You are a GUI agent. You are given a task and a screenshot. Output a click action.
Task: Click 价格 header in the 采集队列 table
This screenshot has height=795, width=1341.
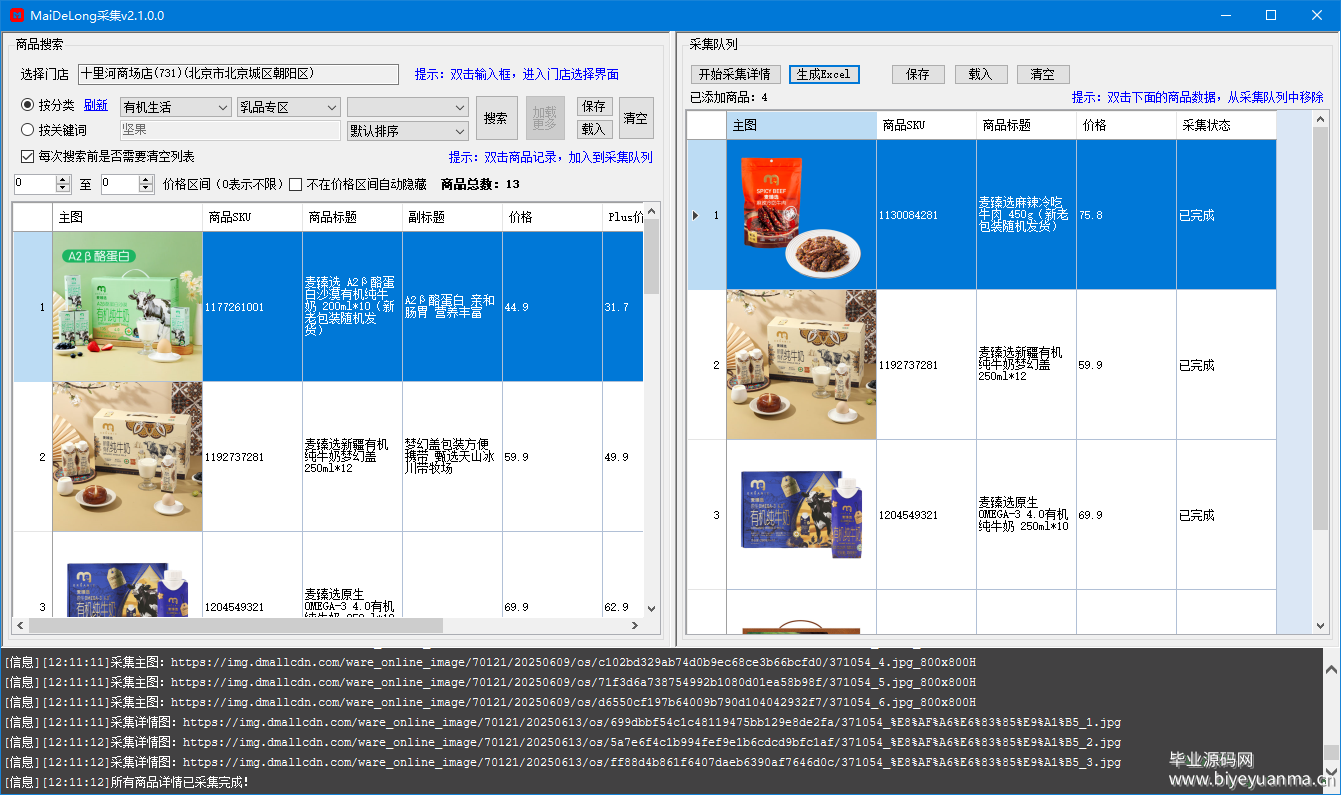point(1126,125)
